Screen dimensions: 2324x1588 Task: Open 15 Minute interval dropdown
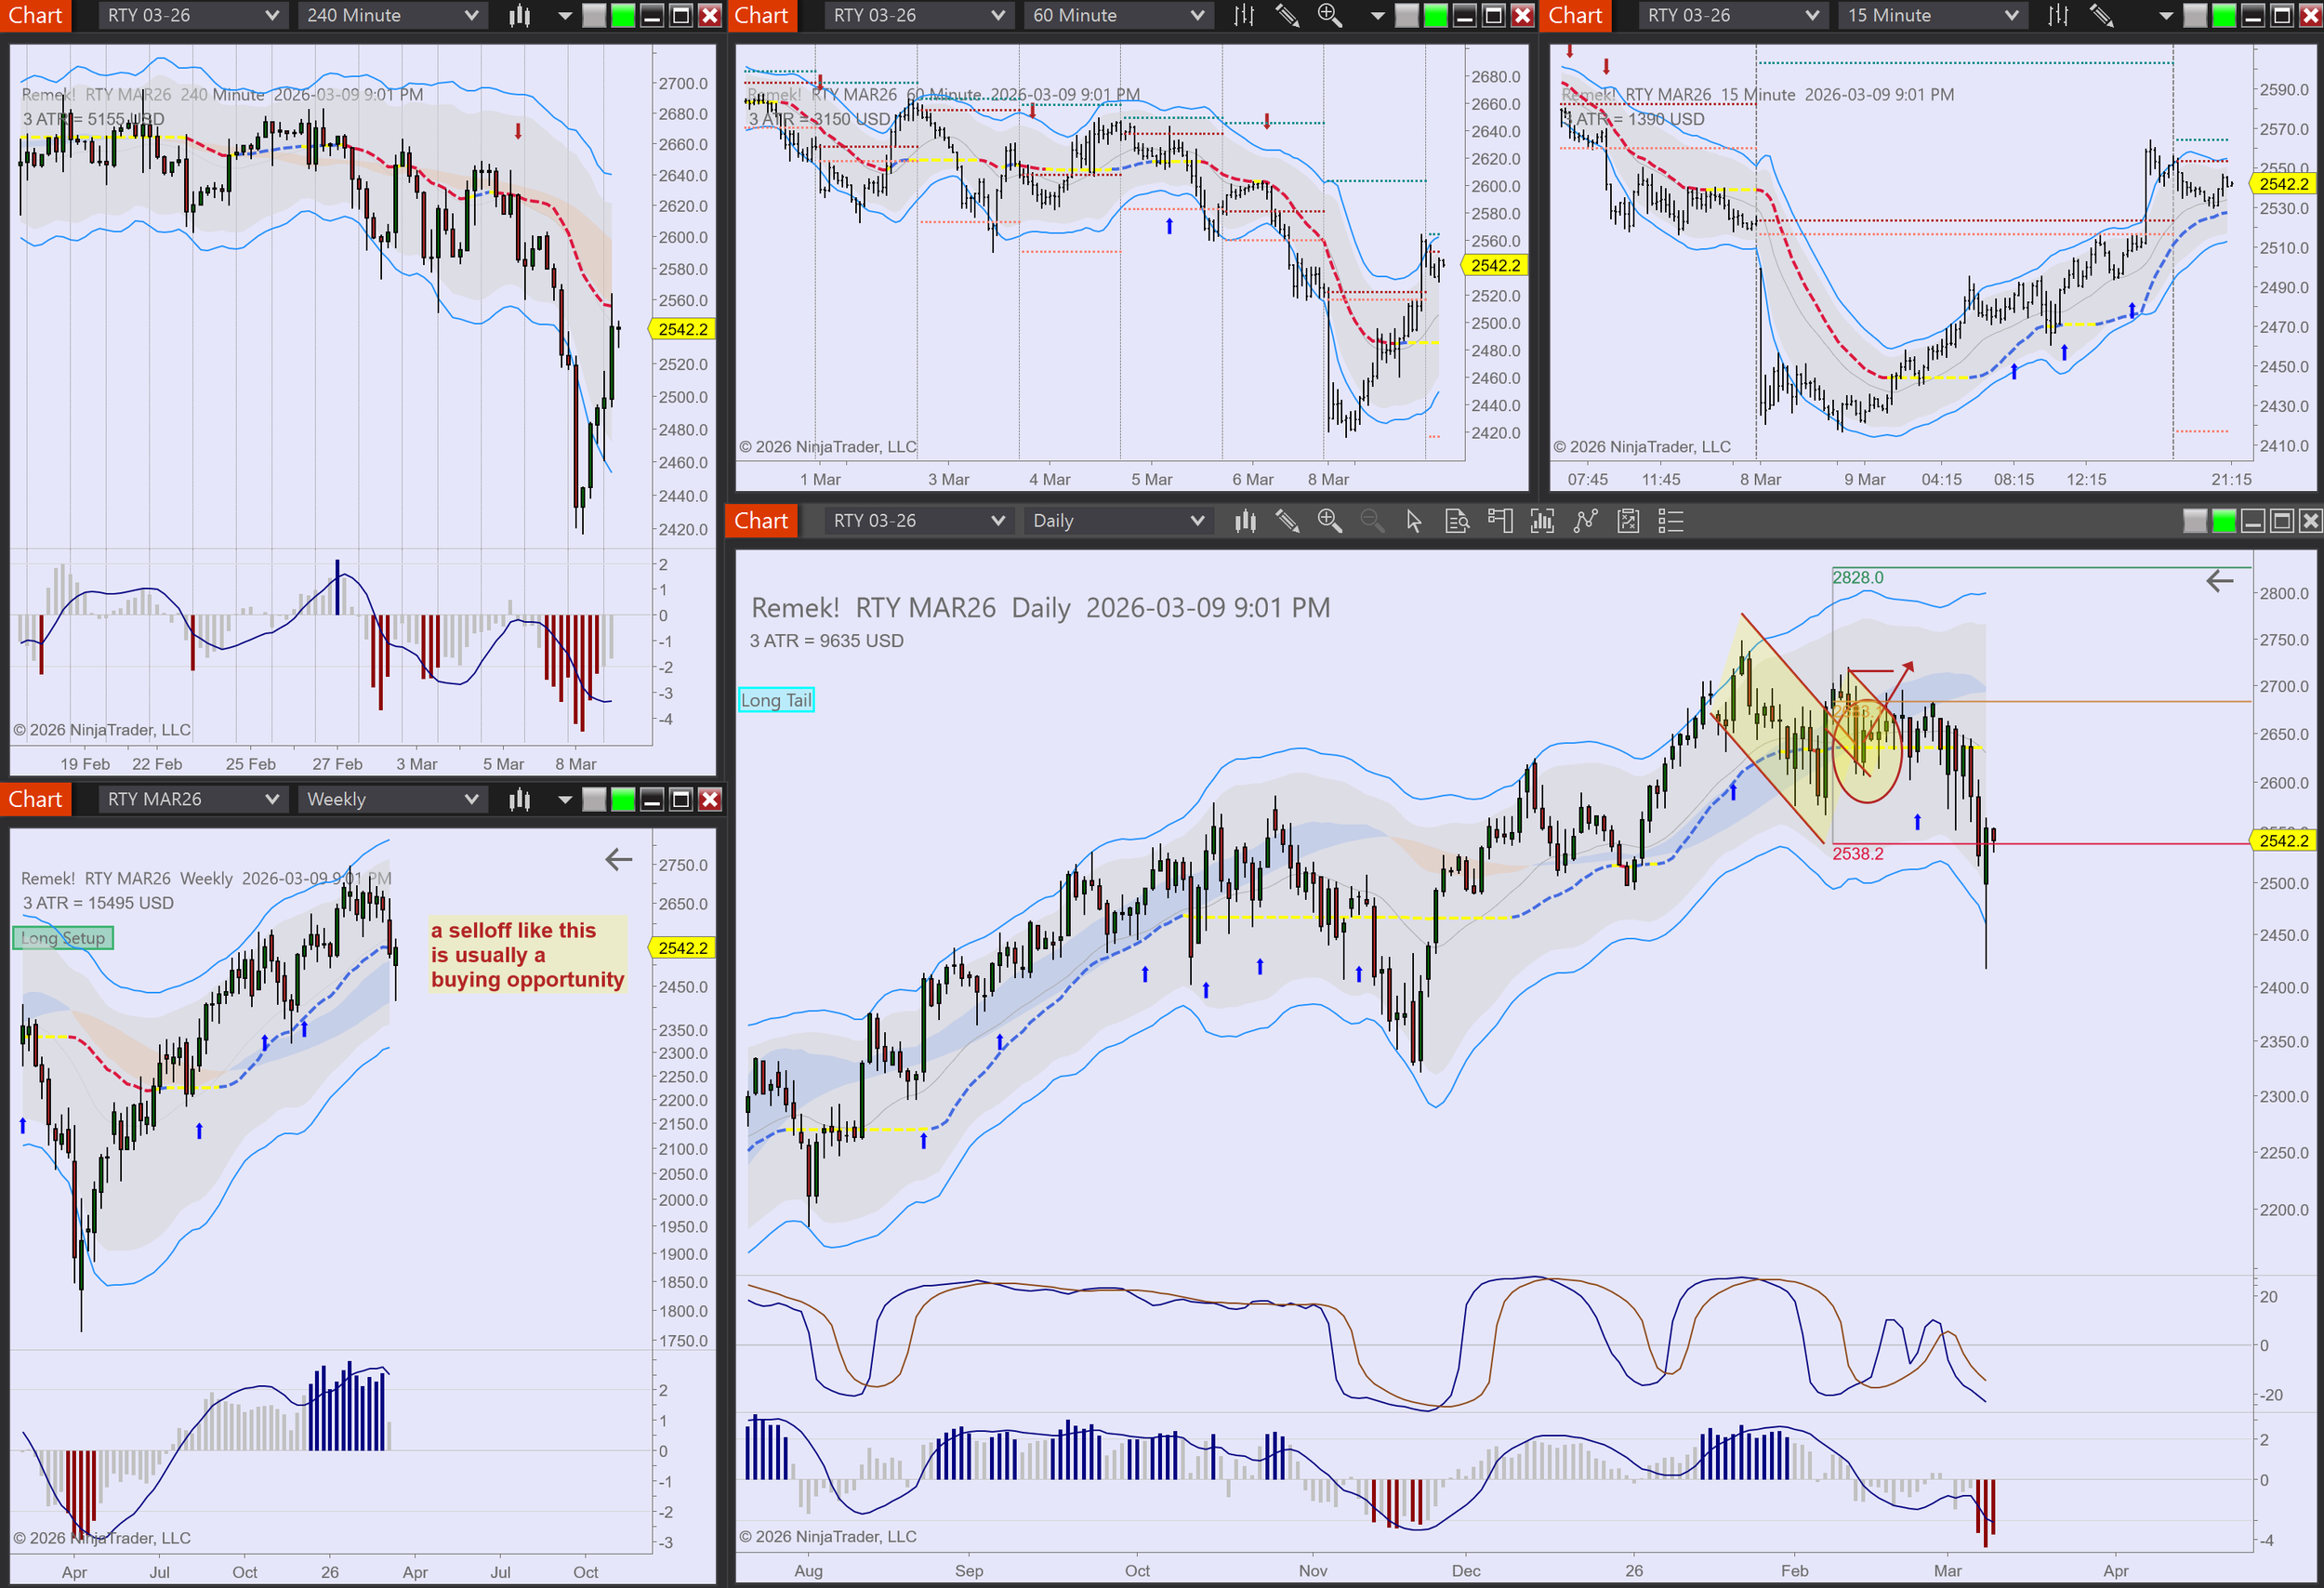1932,15
